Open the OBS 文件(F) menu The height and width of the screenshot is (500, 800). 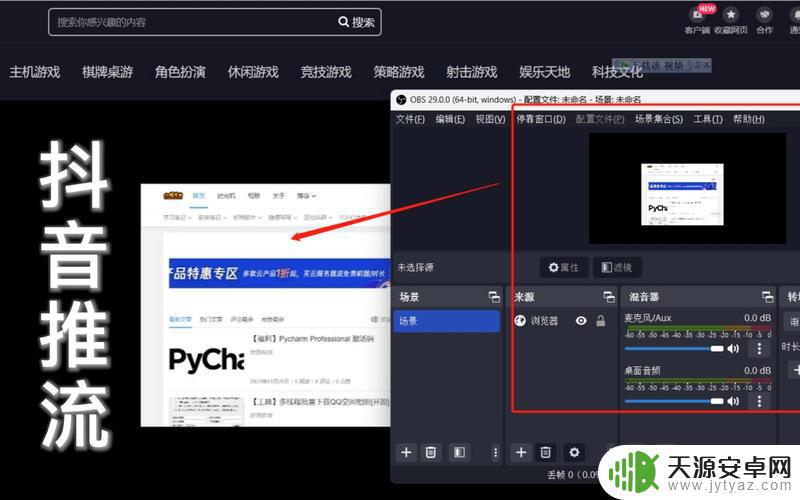pos(410,119)
